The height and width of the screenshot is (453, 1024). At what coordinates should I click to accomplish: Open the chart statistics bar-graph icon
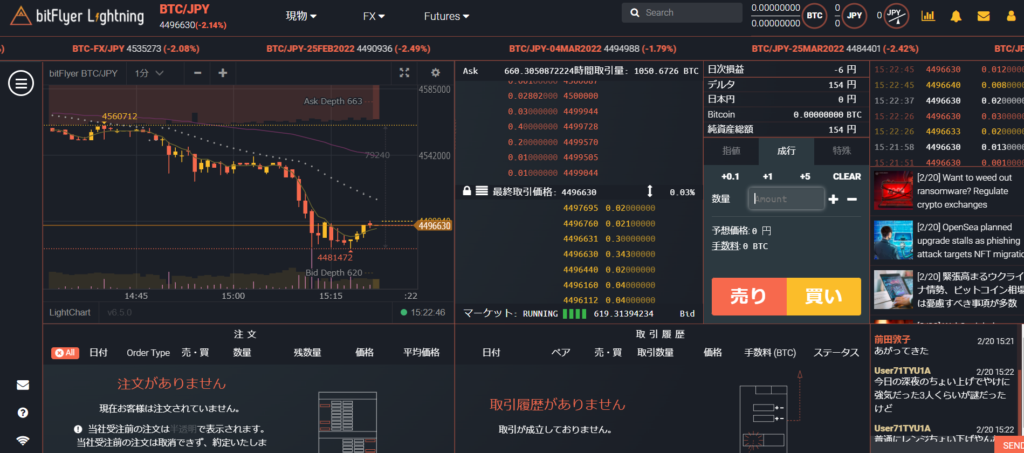pos(928,15)
